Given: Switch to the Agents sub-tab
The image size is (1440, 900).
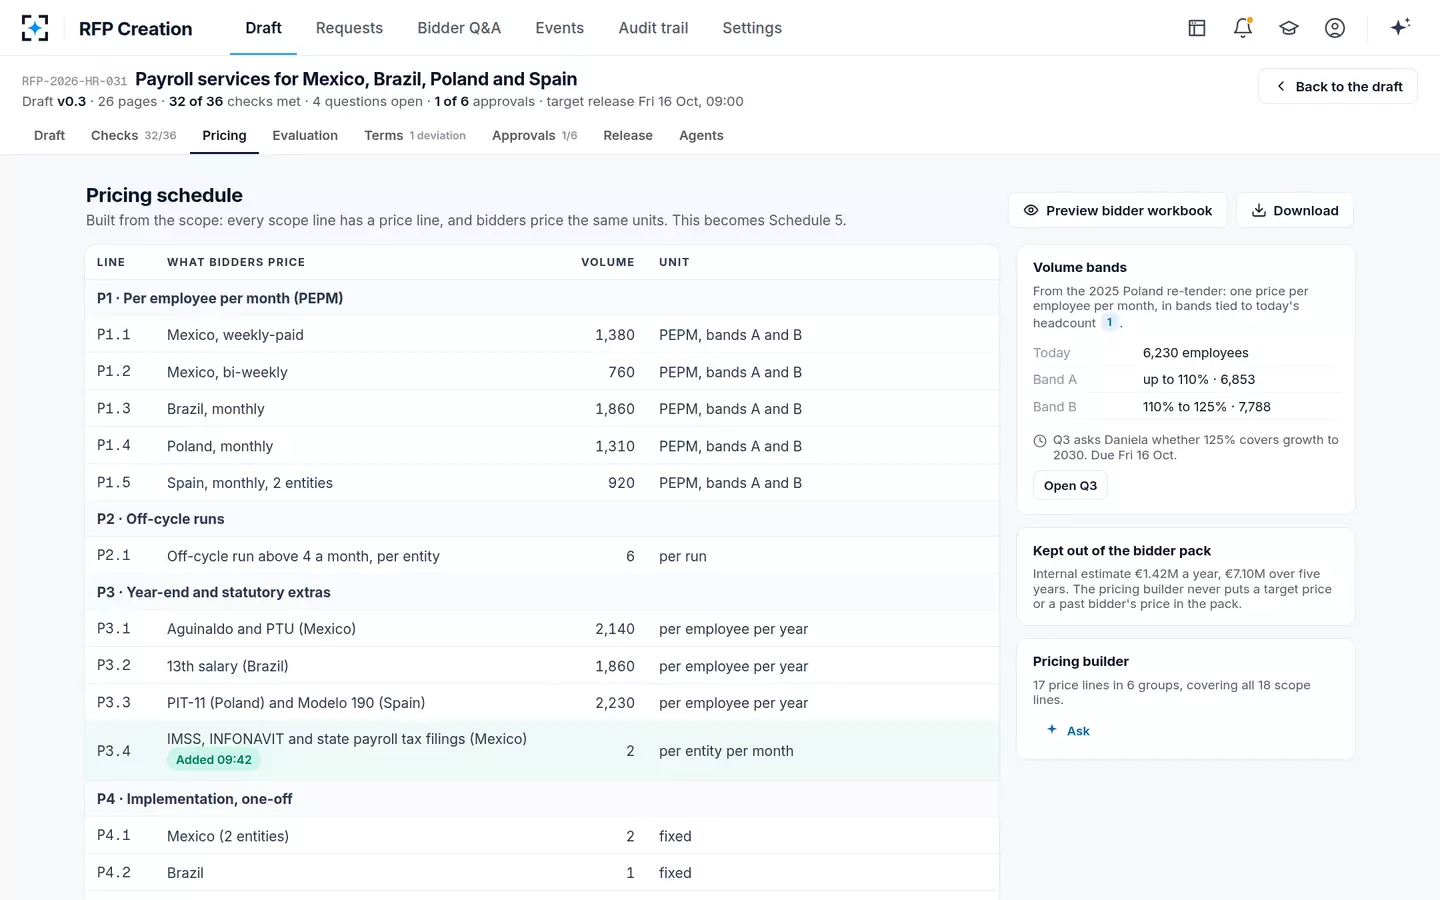Looking at the screenshot, I should click(701, 135).
